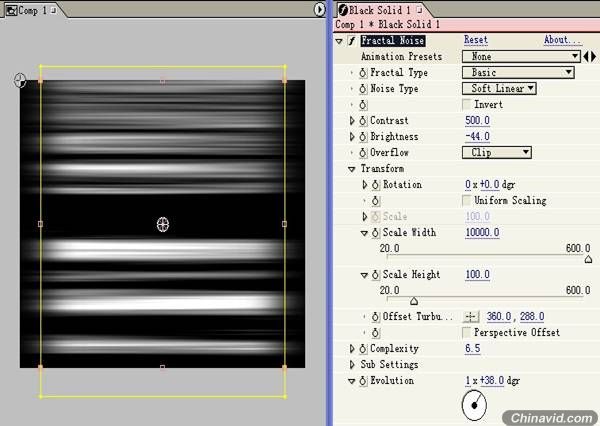Click the Scale Width slider handle
The image size is (600, 426).
tap(589, 260)
